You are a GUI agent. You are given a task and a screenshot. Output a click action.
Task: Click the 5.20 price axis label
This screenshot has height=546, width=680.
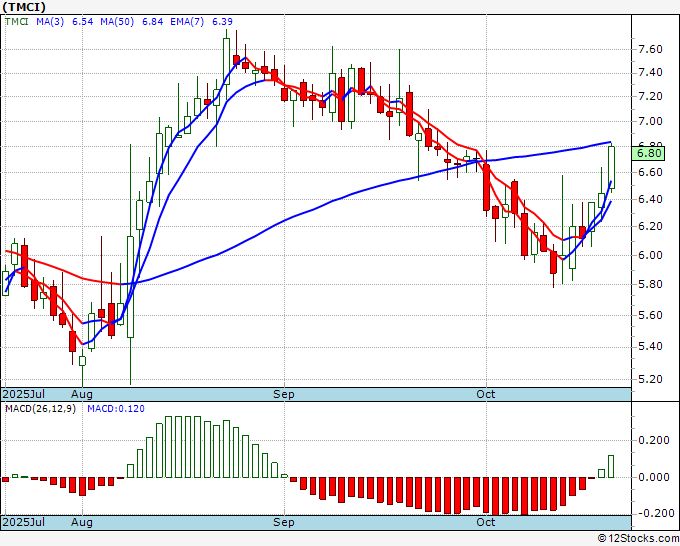(651, 379)
